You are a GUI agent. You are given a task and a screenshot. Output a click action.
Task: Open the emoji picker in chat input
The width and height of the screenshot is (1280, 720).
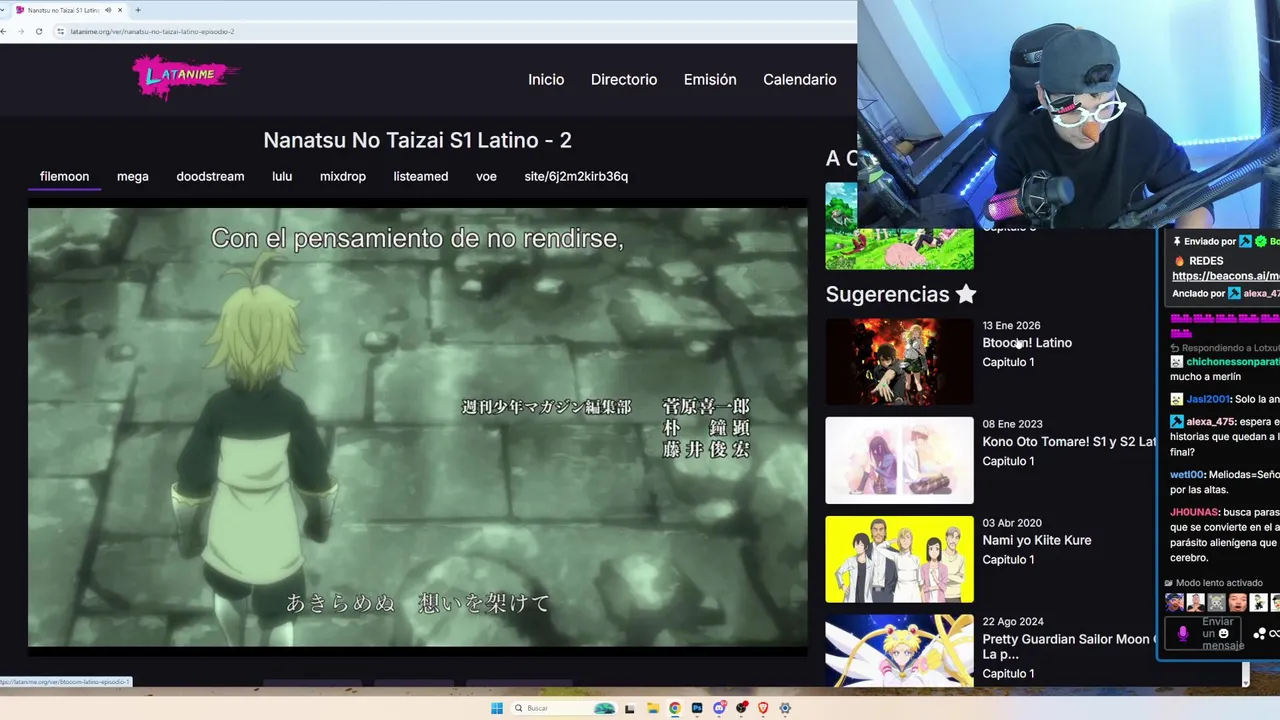point(1224,634)
